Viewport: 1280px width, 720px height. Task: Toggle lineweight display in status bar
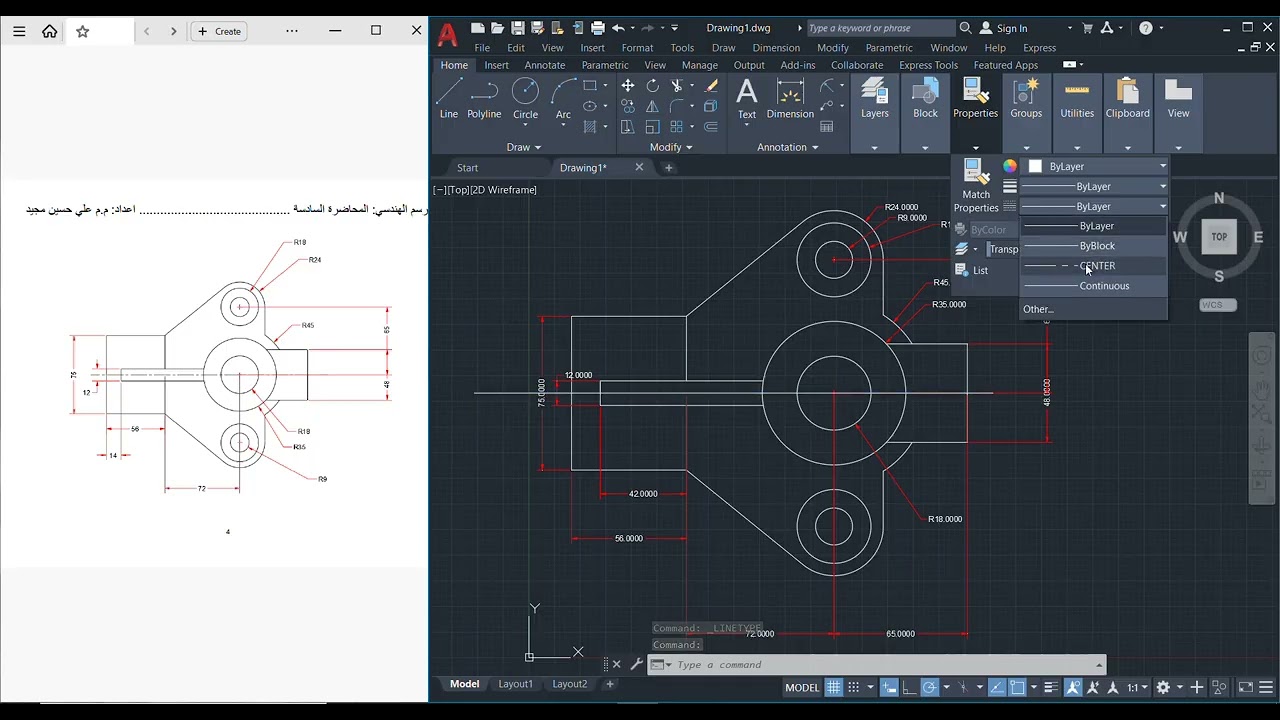(x=1051, y=687)
